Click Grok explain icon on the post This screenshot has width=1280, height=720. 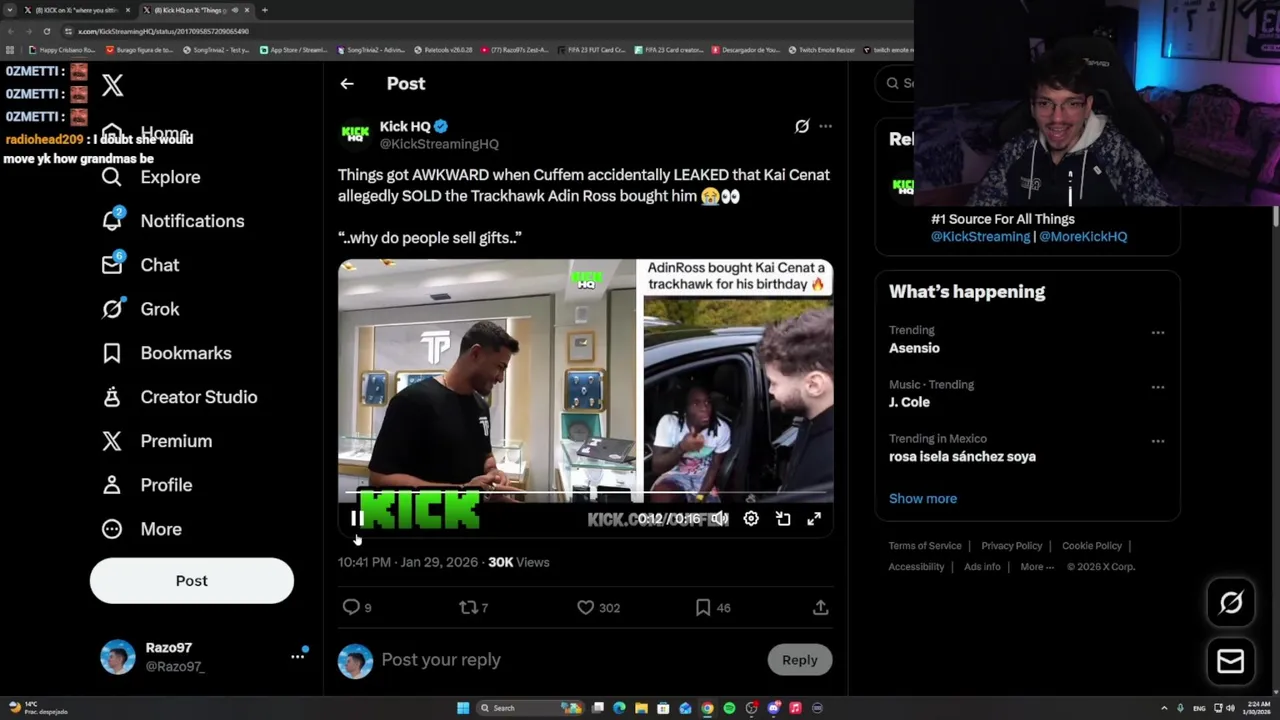[x=802, y=126]
